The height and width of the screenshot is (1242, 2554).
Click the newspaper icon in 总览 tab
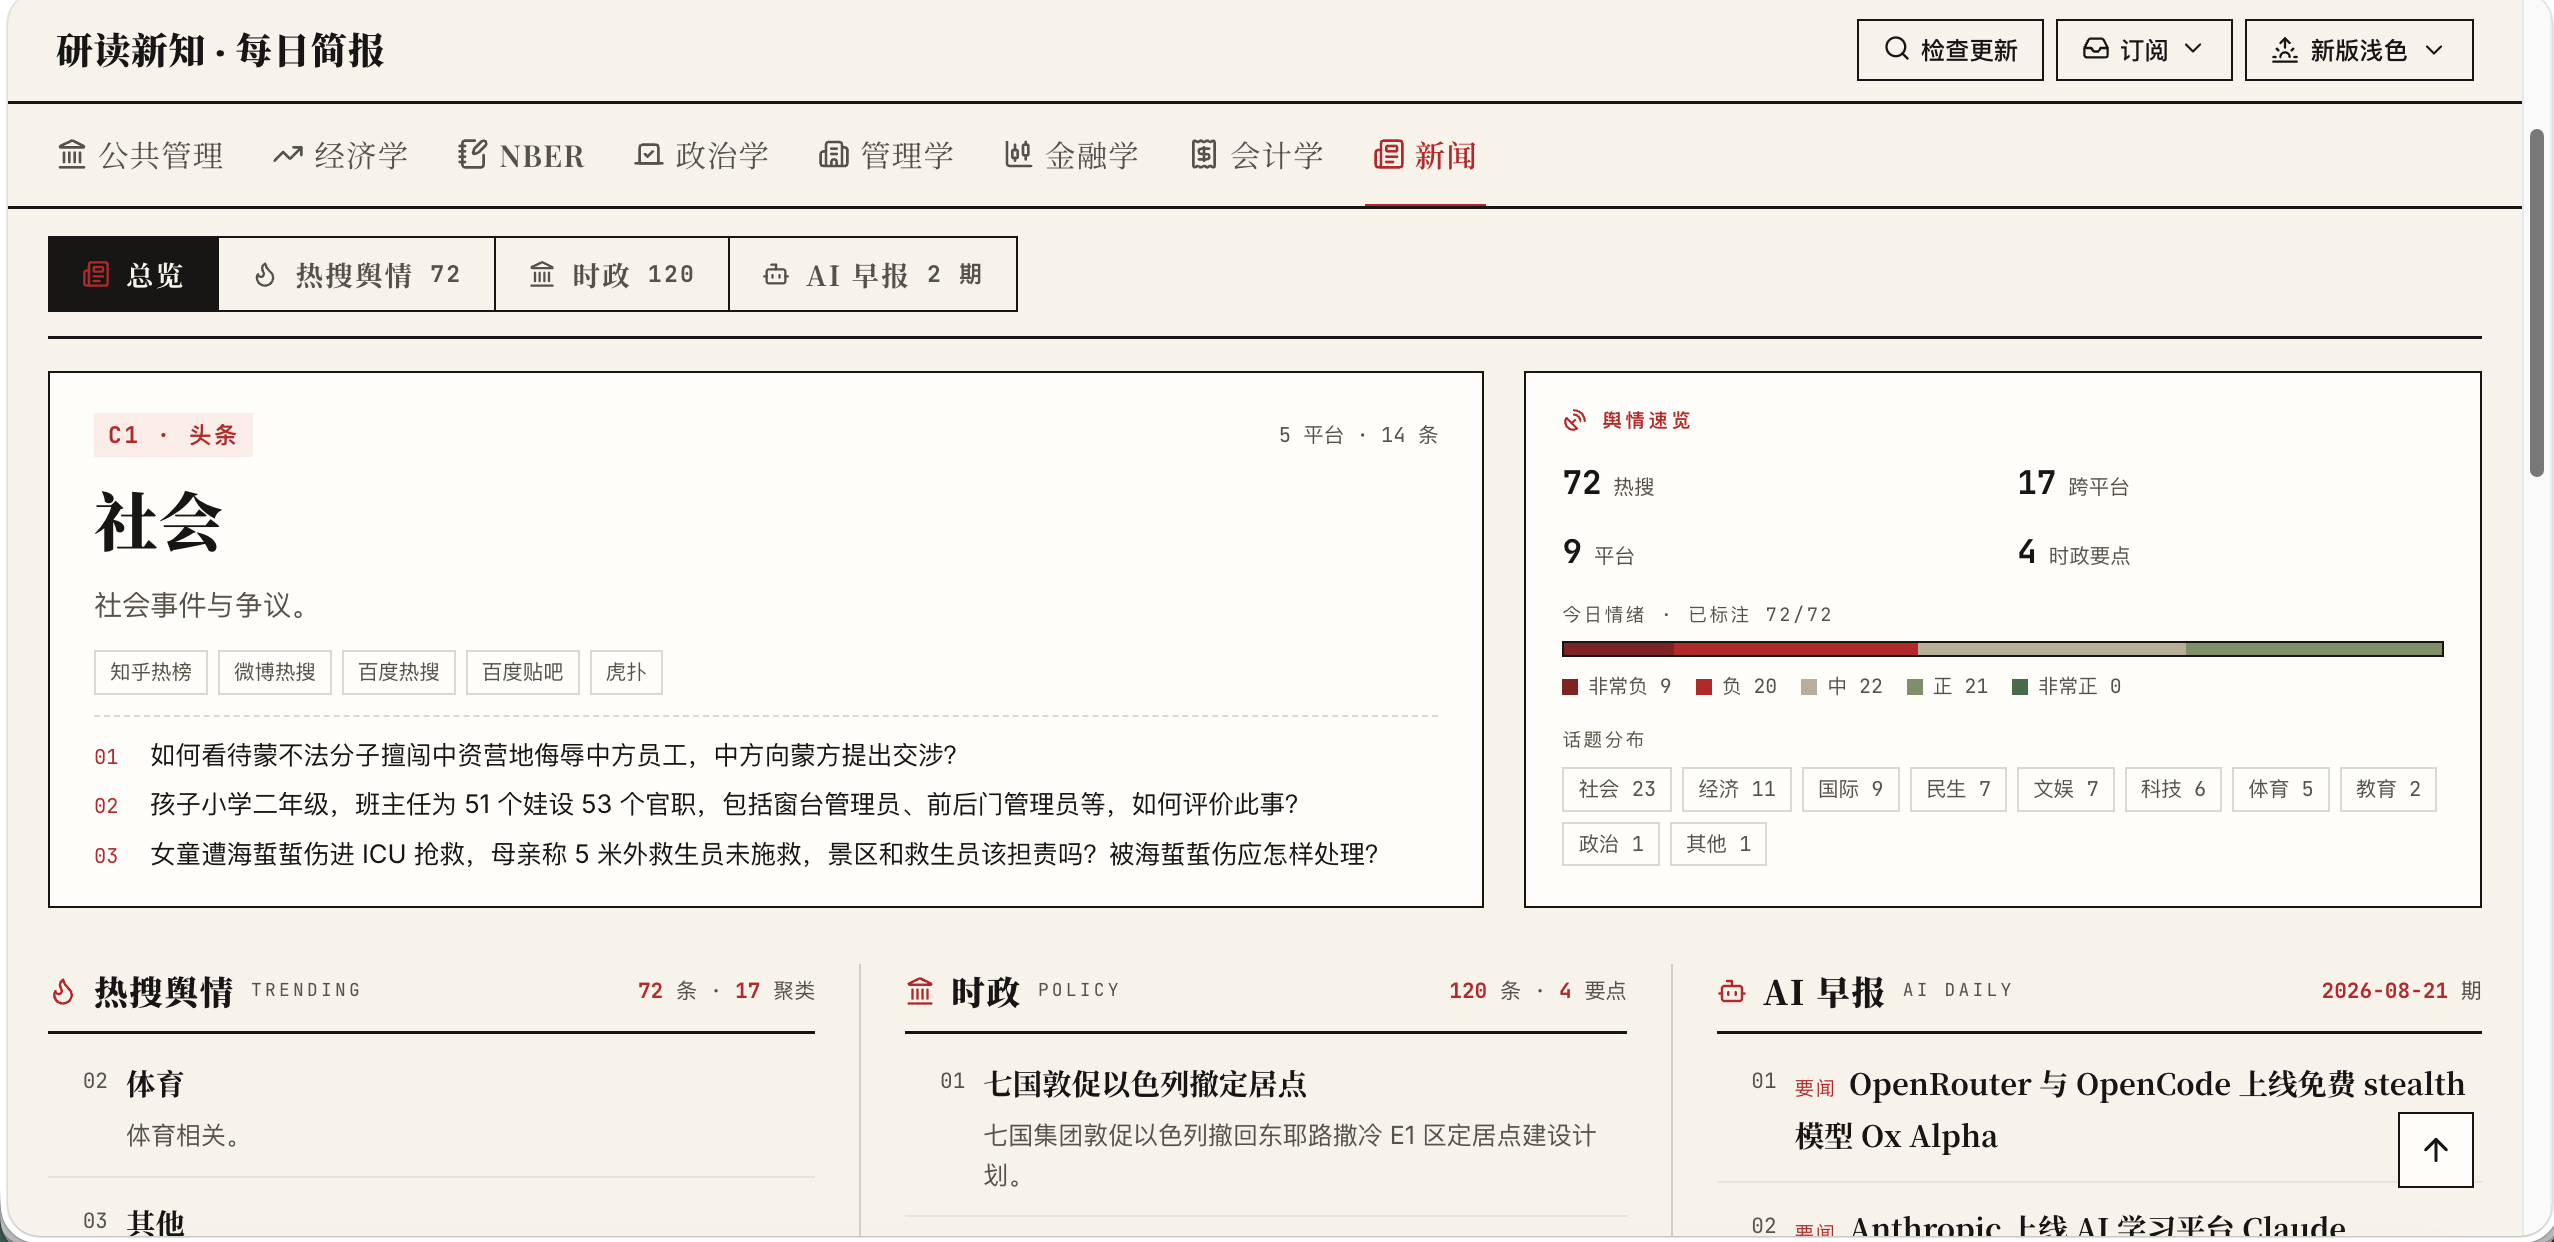[x=96, y=274]
